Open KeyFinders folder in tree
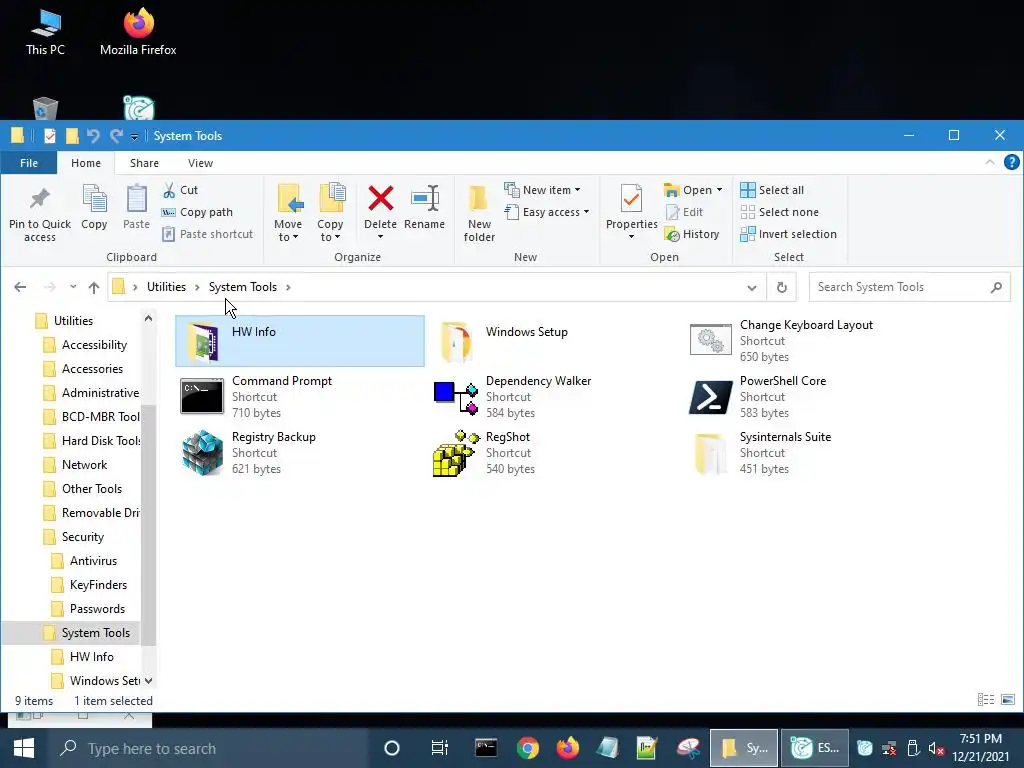Viewport: 1024px width, 768px height. (99, 585)
